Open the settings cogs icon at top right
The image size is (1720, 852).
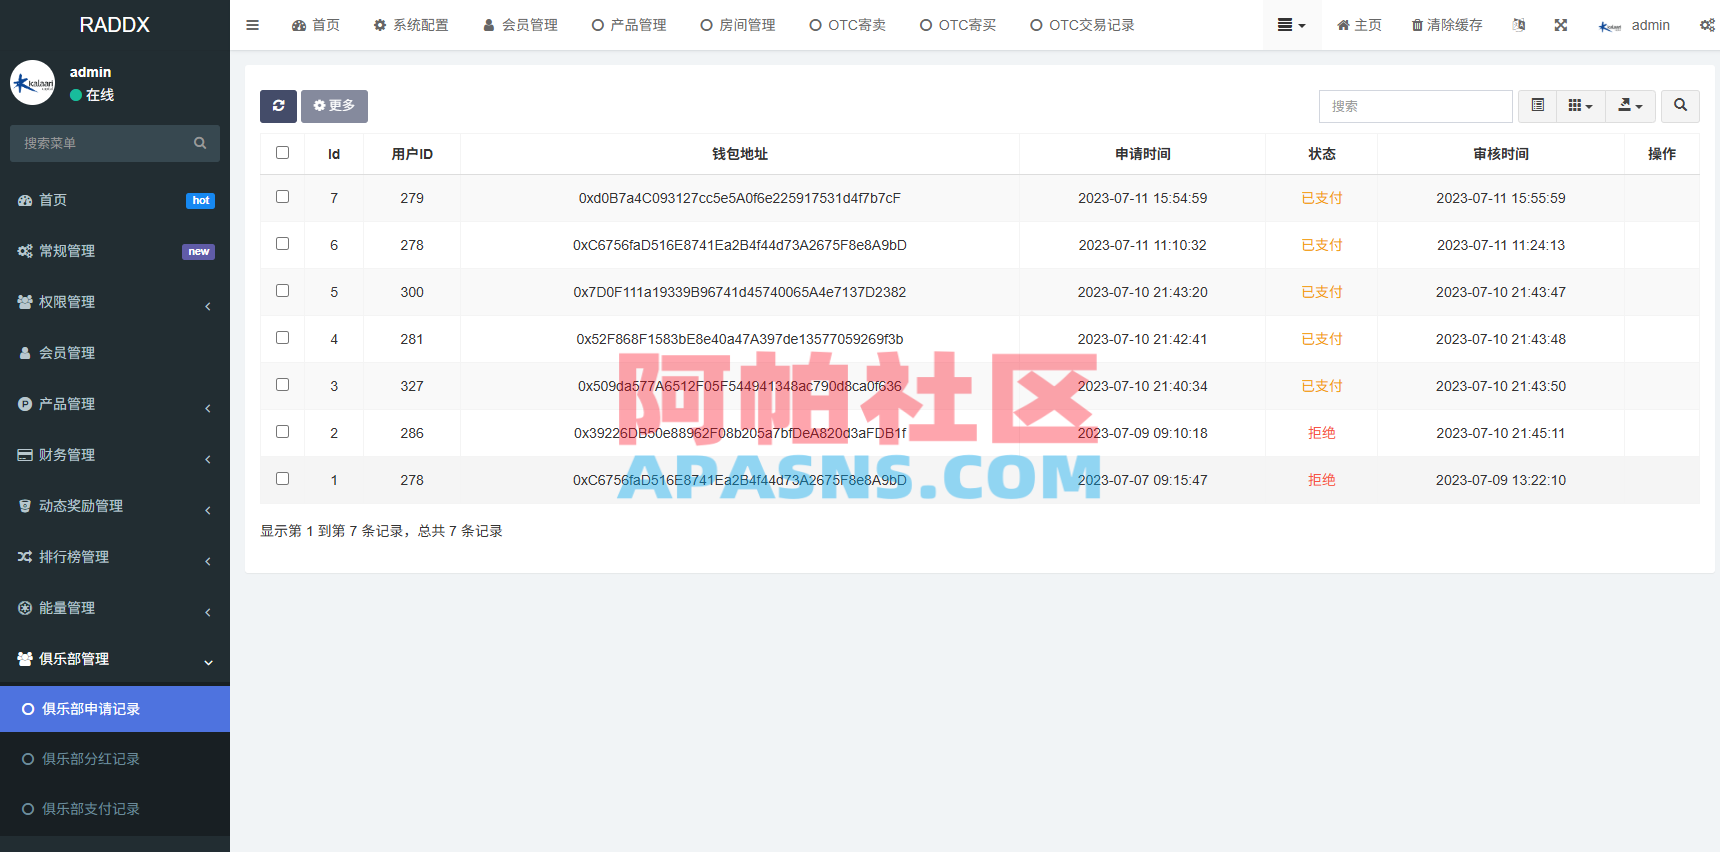pos(1707,25)
